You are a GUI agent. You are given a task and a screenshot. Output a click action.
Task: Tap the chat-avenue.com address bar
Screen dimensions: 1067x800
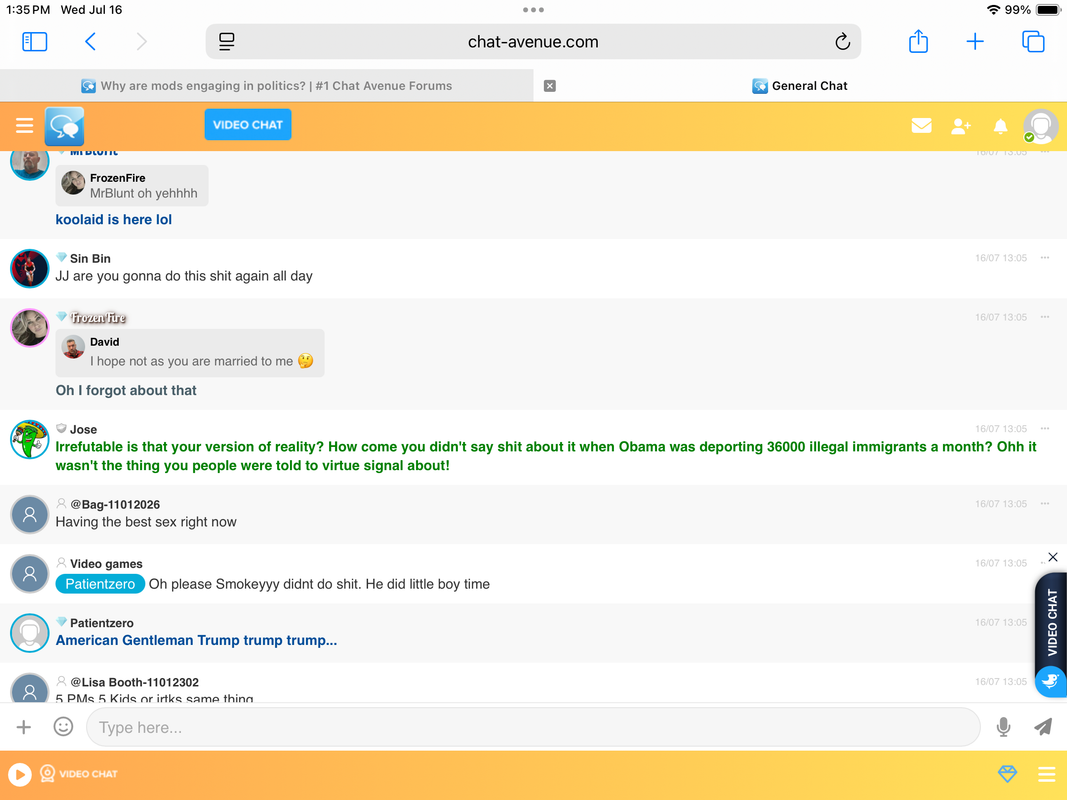pyautogui.click(x=533, y=41)
